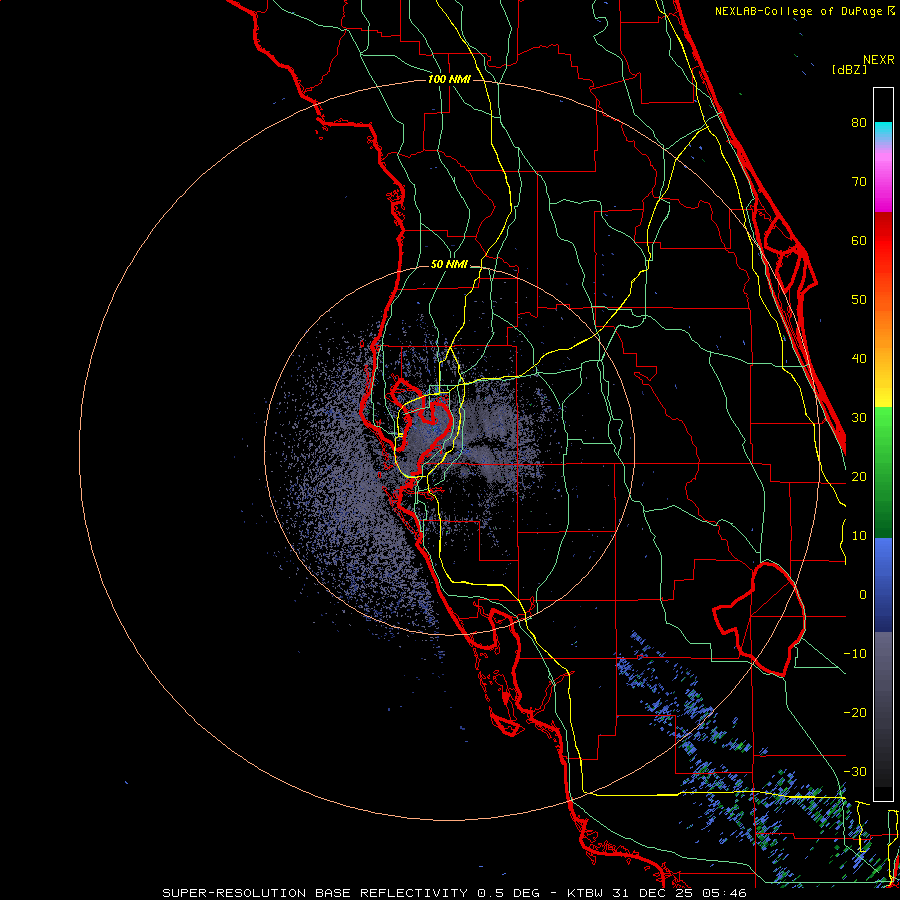The height and width of the screenshot is (900, 900).
Task: Click the -30 value on the dBZ scale
Action: point(855,772)
